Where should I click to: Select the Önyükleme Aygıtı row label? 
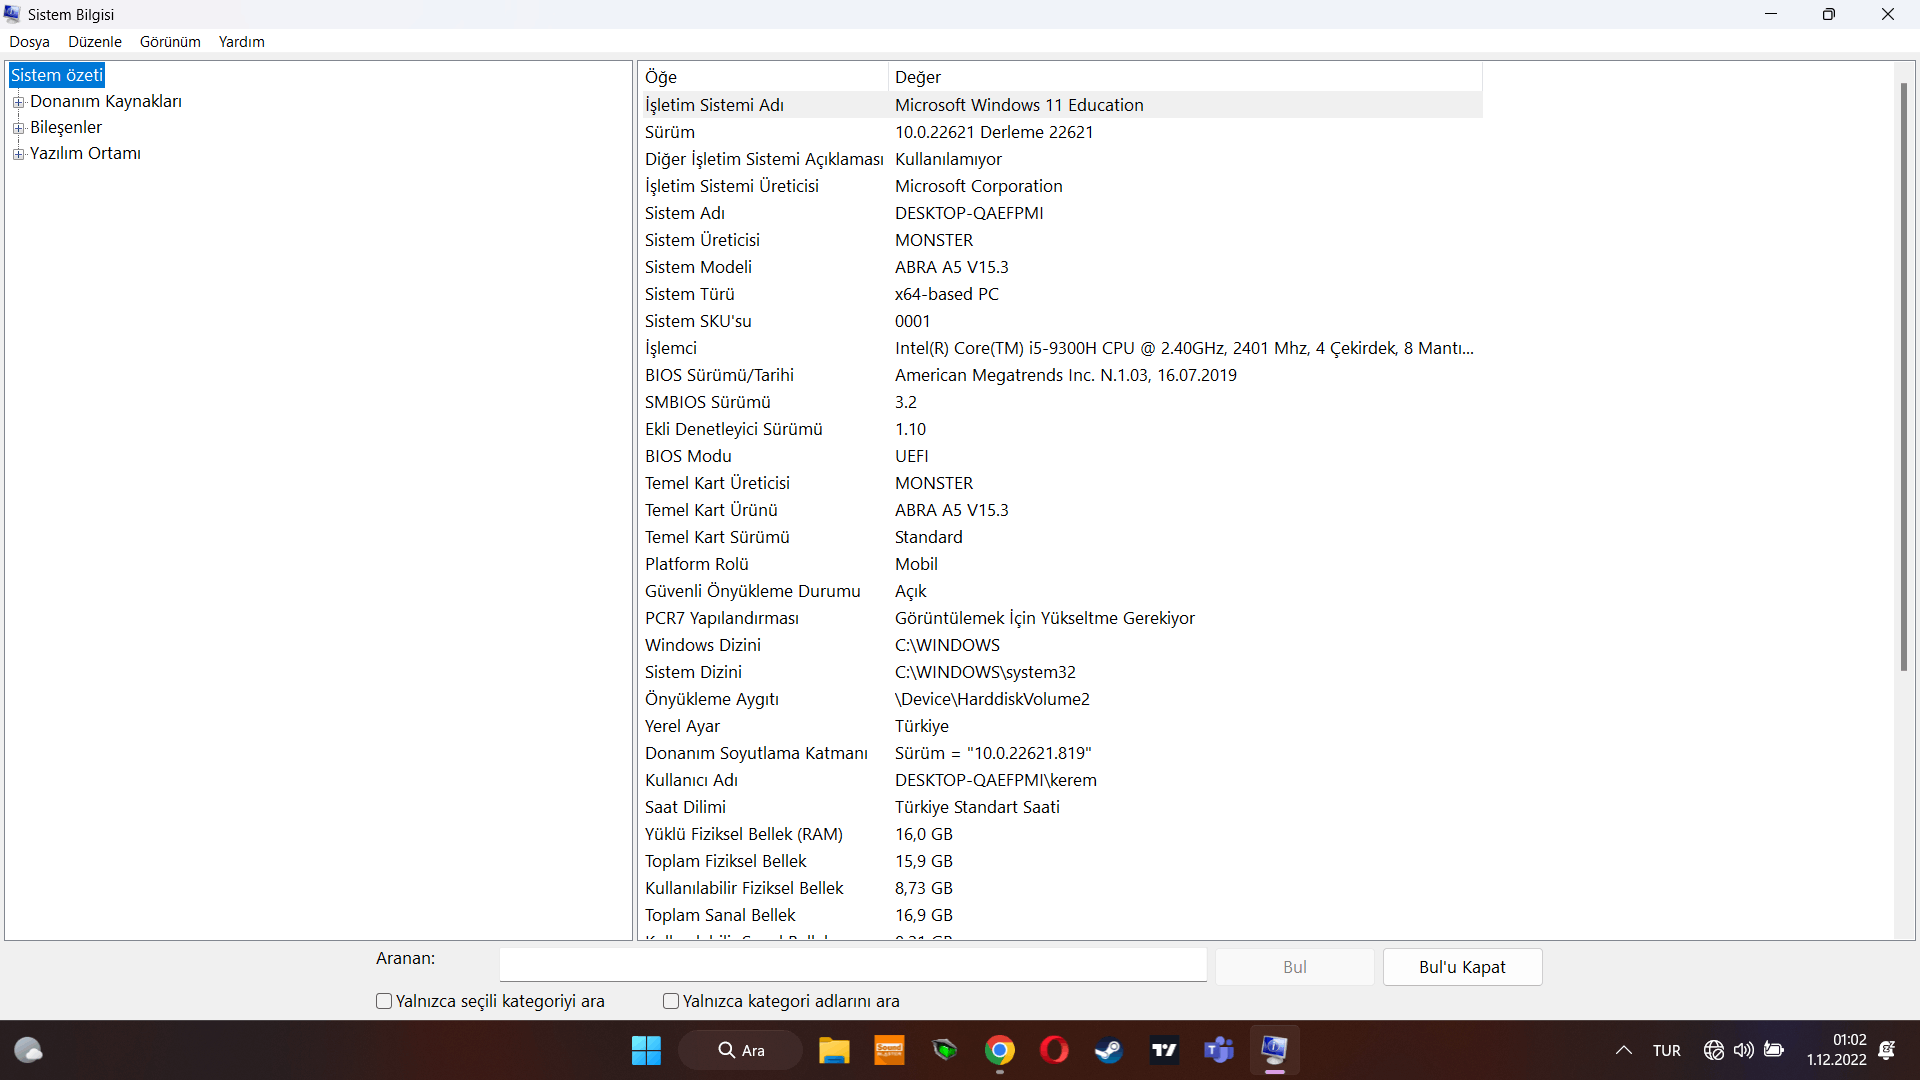(x=712, y=699)
